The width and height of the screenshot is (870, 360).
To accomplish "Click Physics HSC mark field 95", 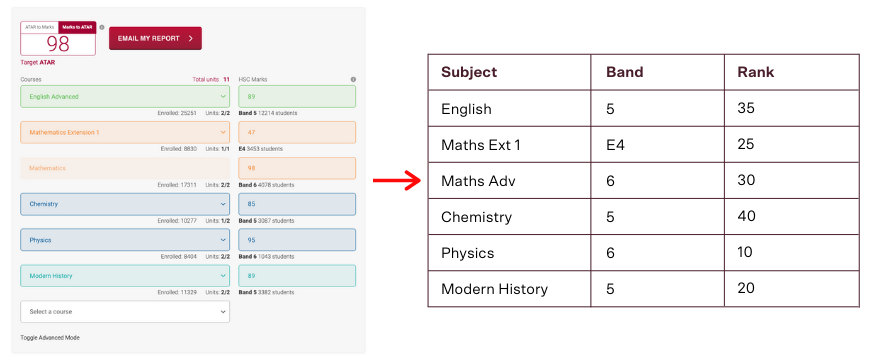I will [x=297, y=240].
